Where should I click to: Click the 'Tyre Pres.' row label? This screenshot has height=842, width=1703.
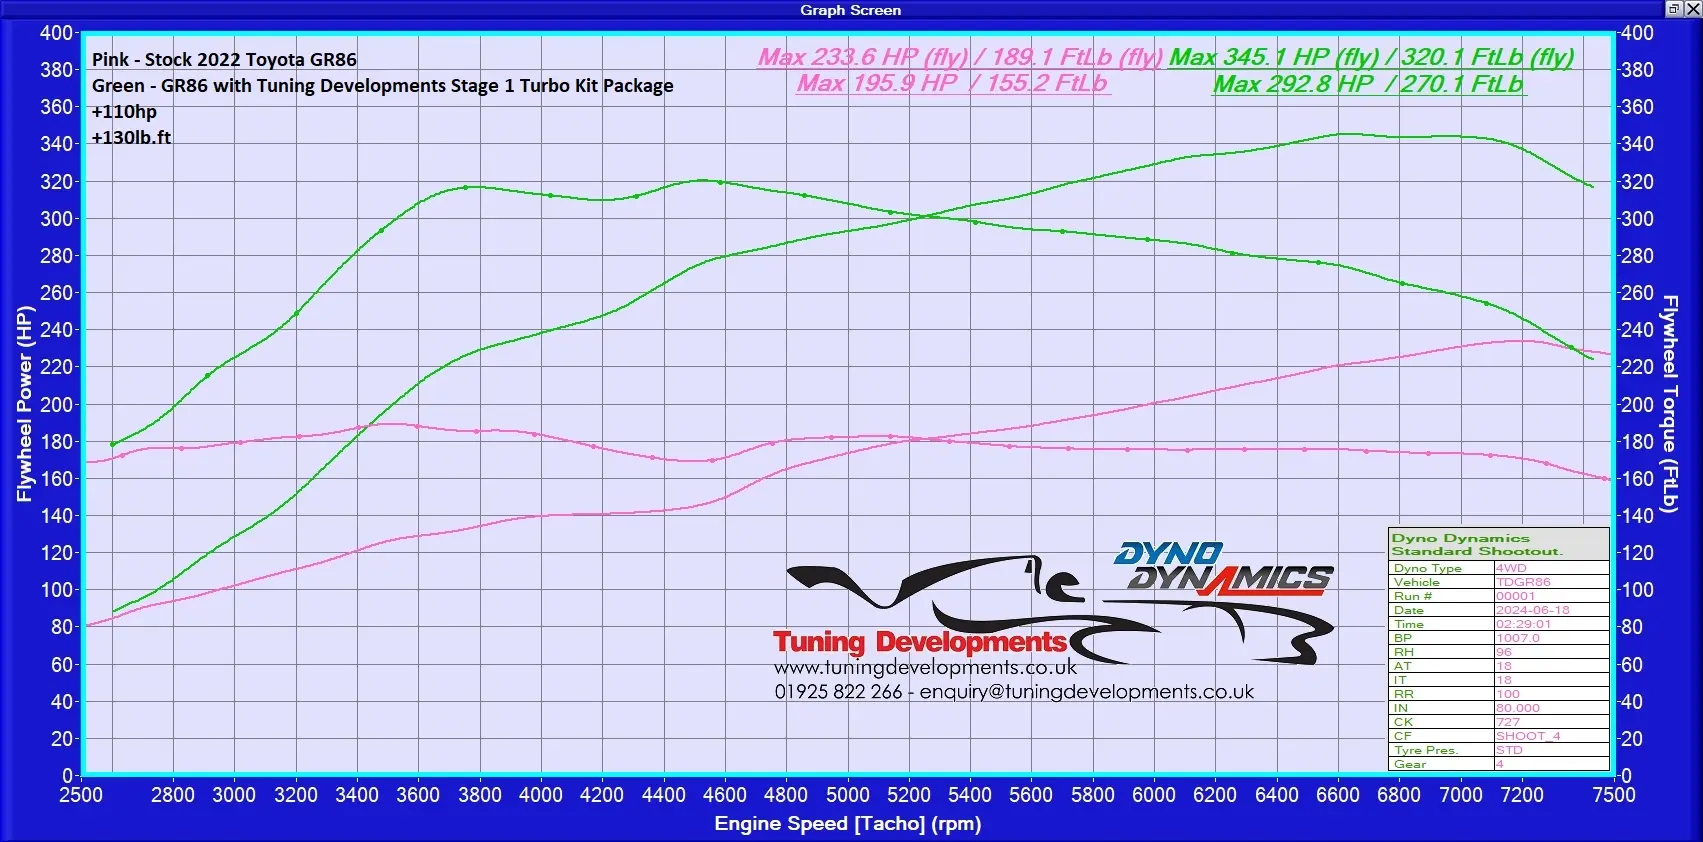tap(1426, 750)
